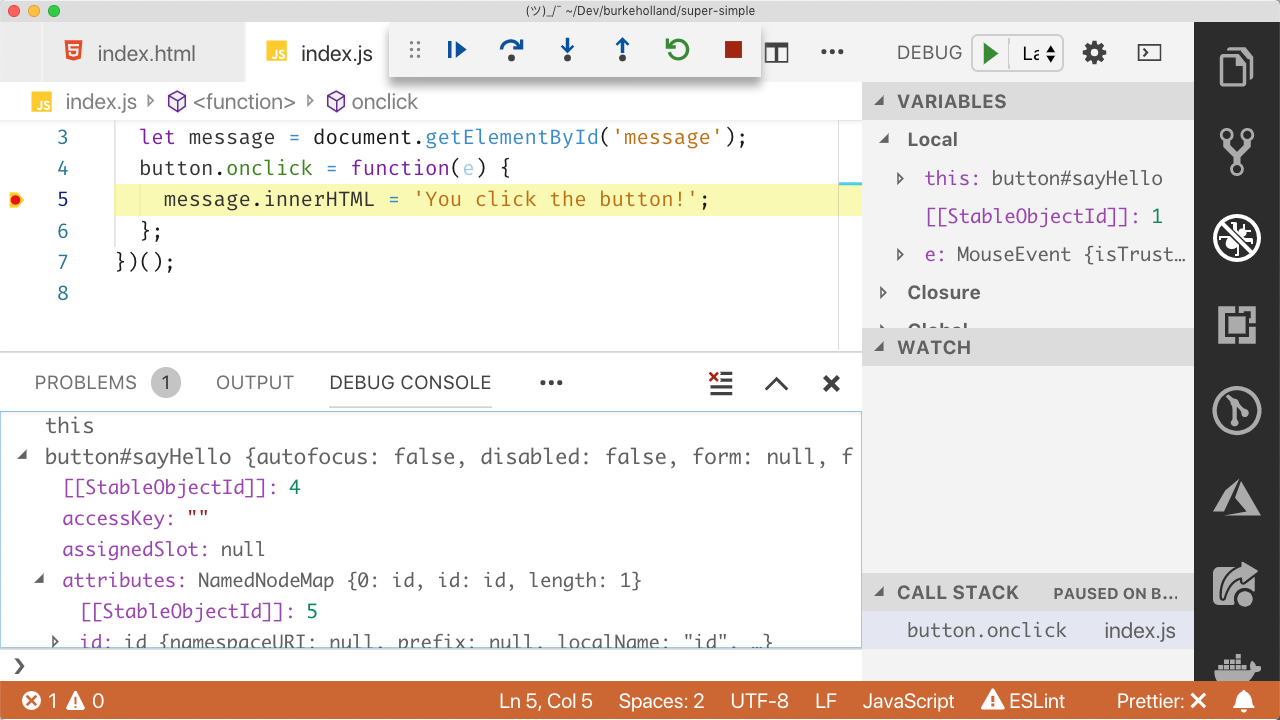Open Azure view in activity bar
The width and height of the screenshot is (1280, 720).
pos(1237,497)
